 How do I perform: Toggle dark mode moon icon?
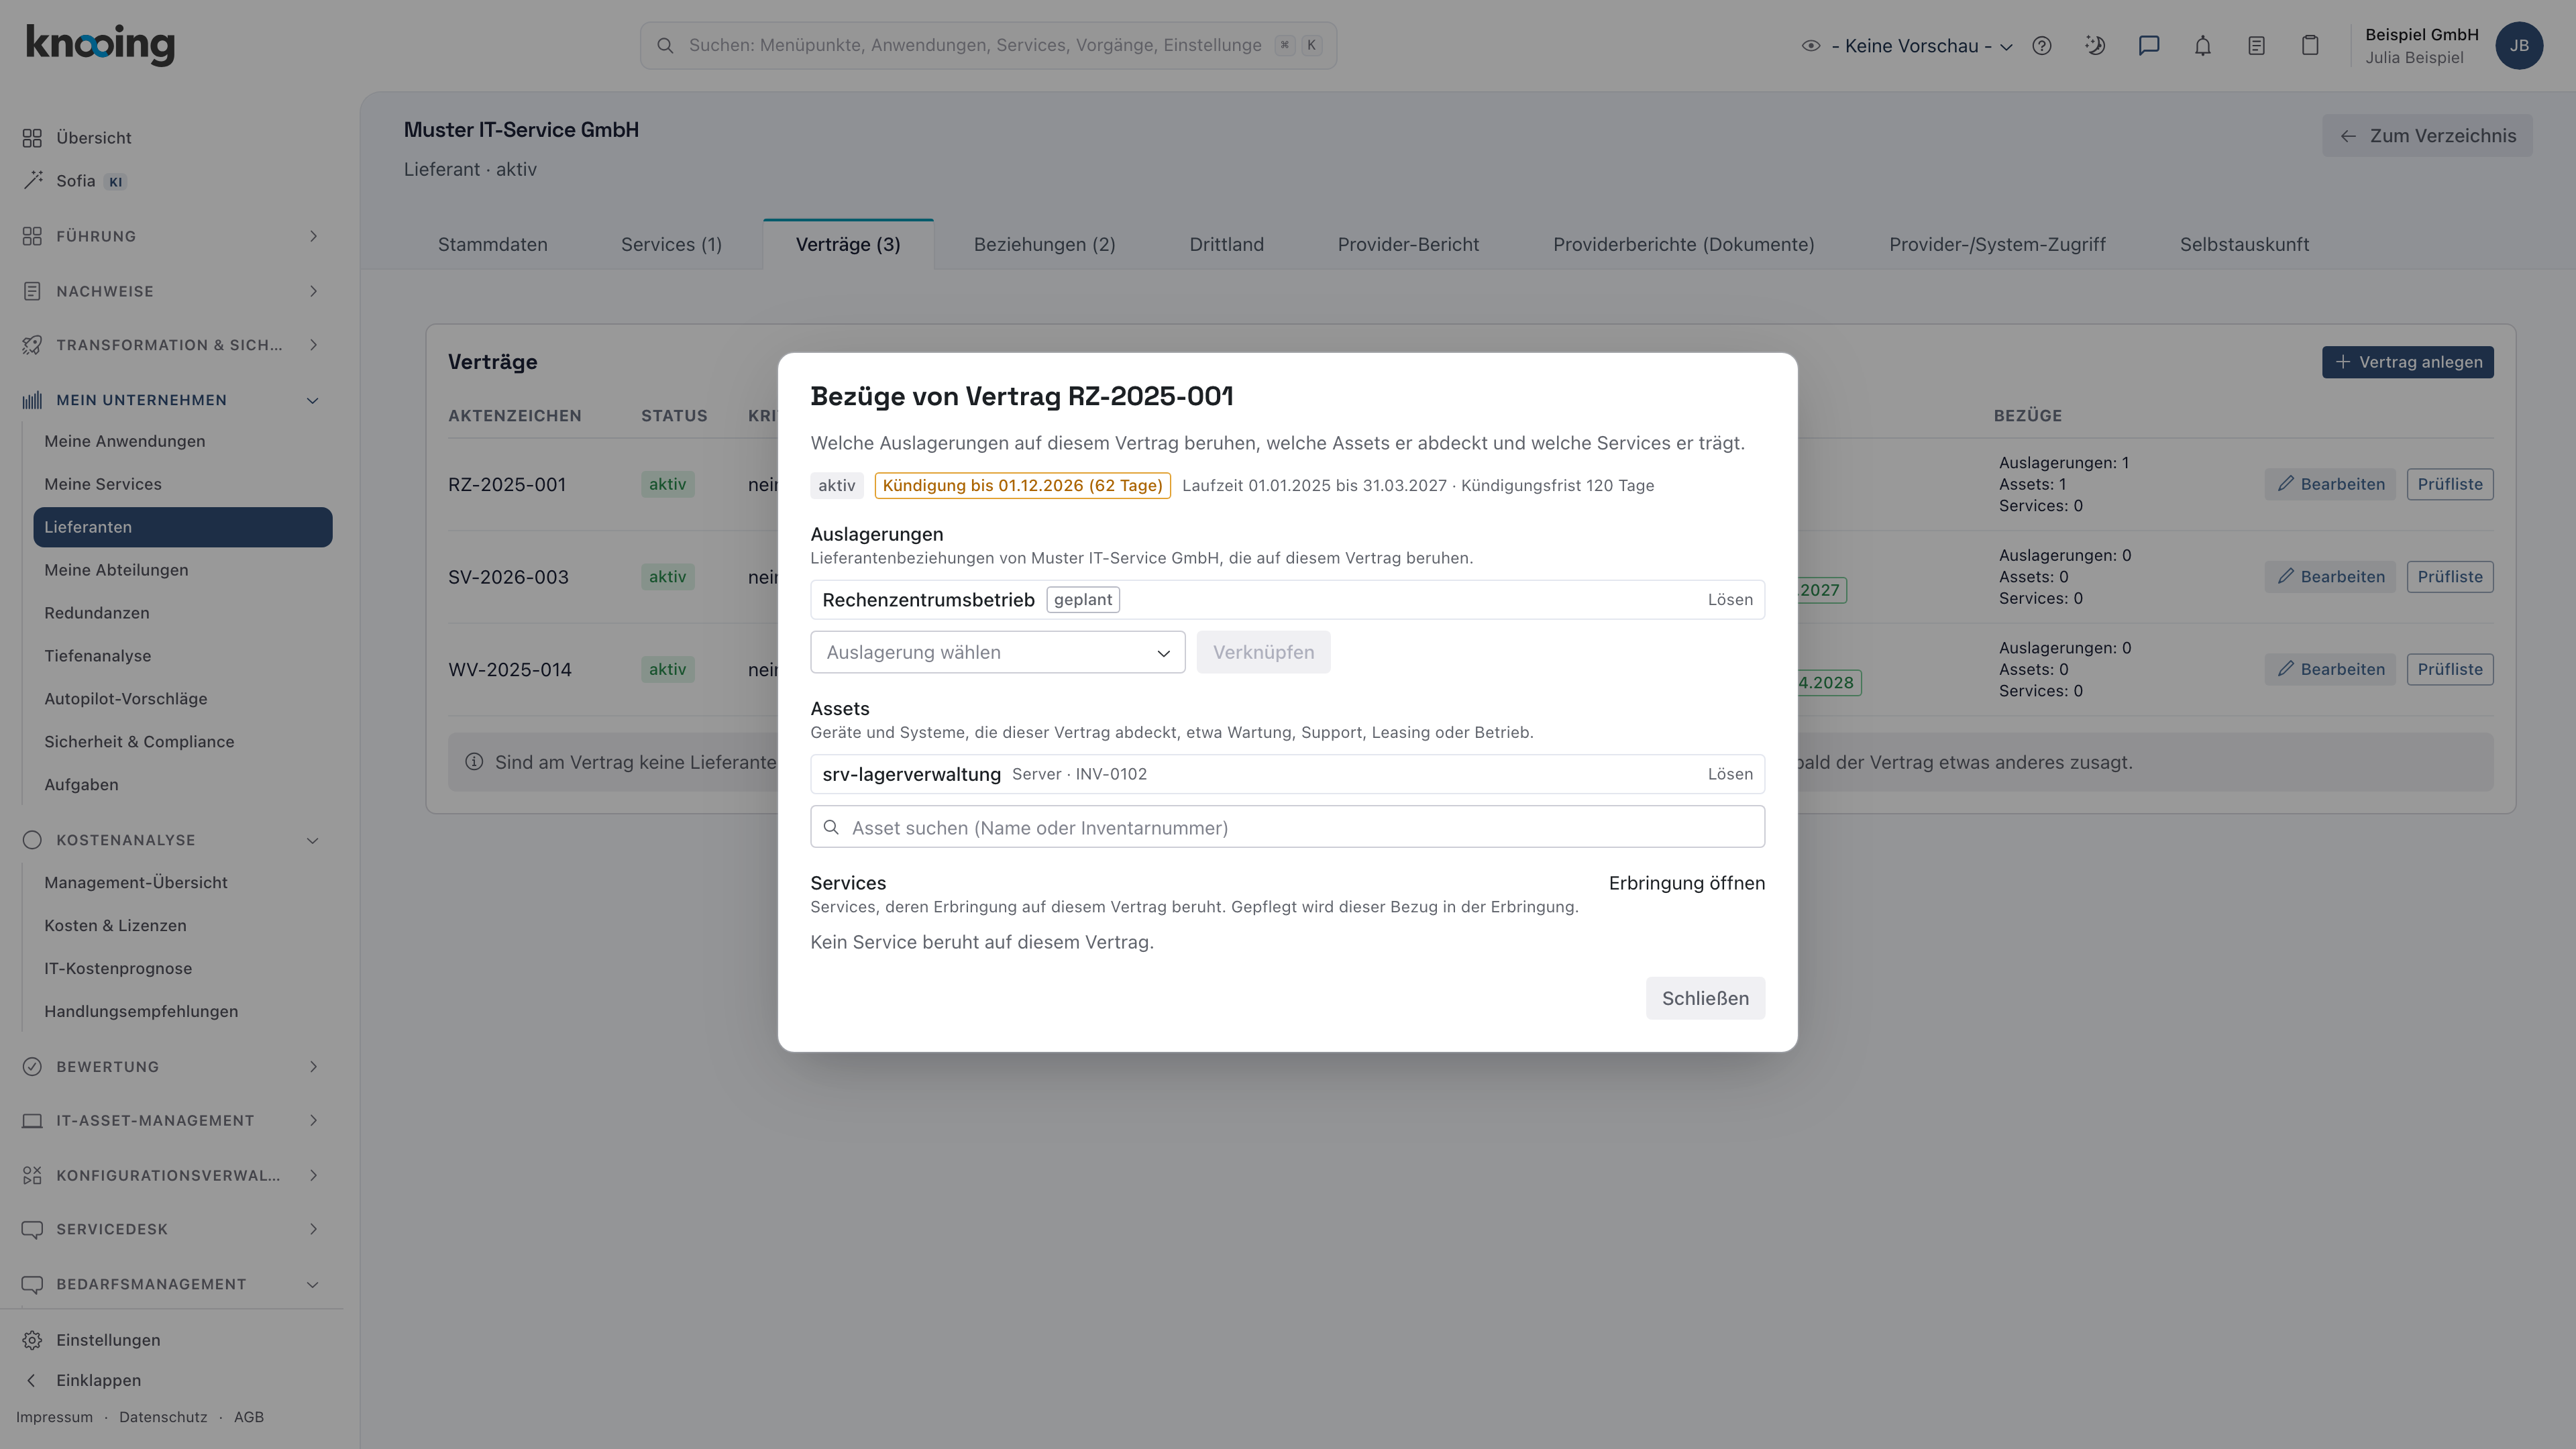tap(2095, 46)
